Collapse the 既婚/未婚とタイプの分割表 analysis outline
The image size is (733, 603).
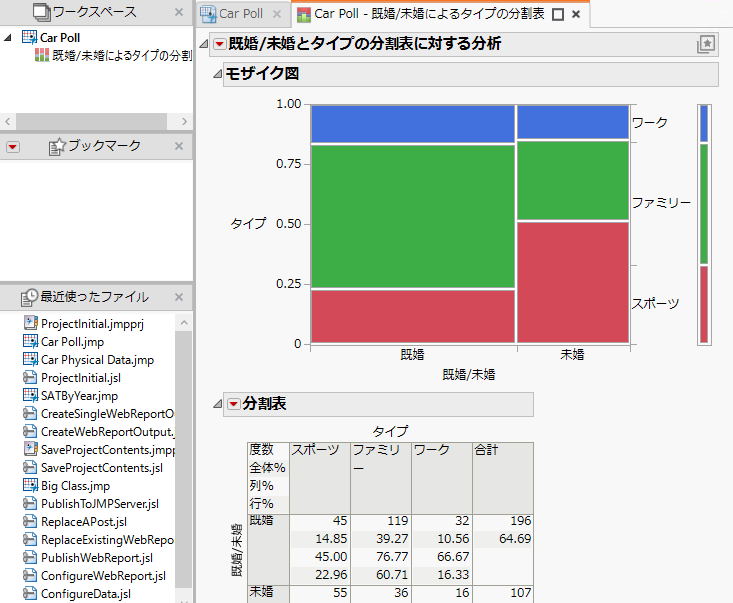click(x=203, y=44)
